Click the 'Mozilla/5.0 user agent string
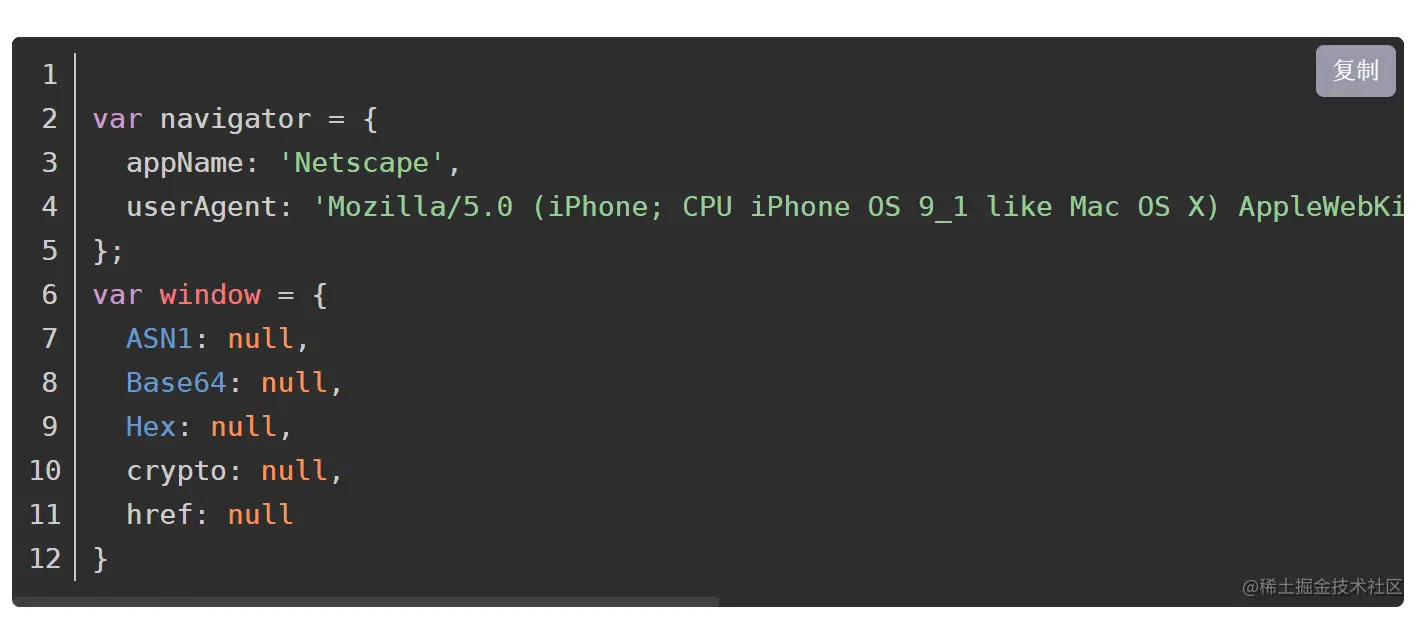Screen dimensions: 1423x617 tap(412, 207)
